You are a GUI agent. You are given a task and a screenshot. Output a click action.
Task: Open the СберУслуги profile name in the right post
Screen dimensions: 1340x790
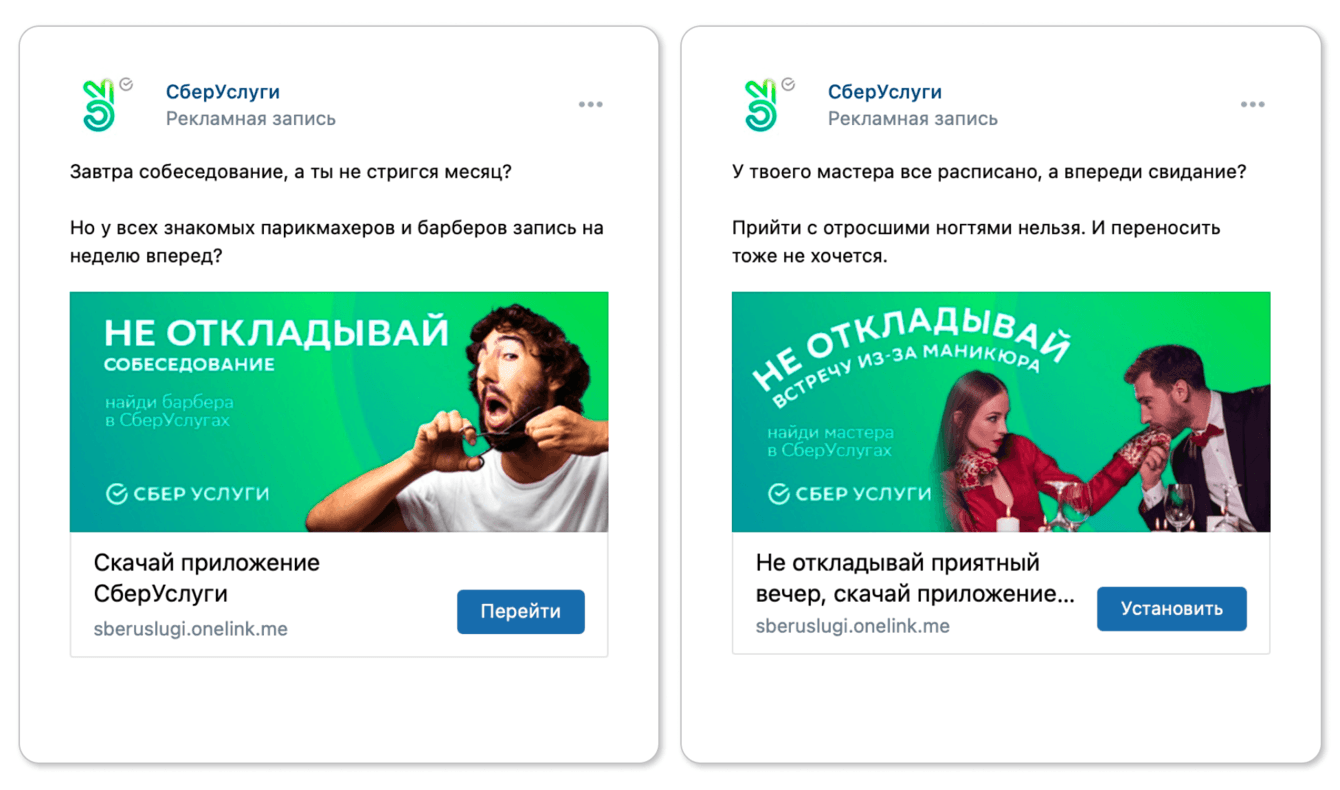(884, 92)
